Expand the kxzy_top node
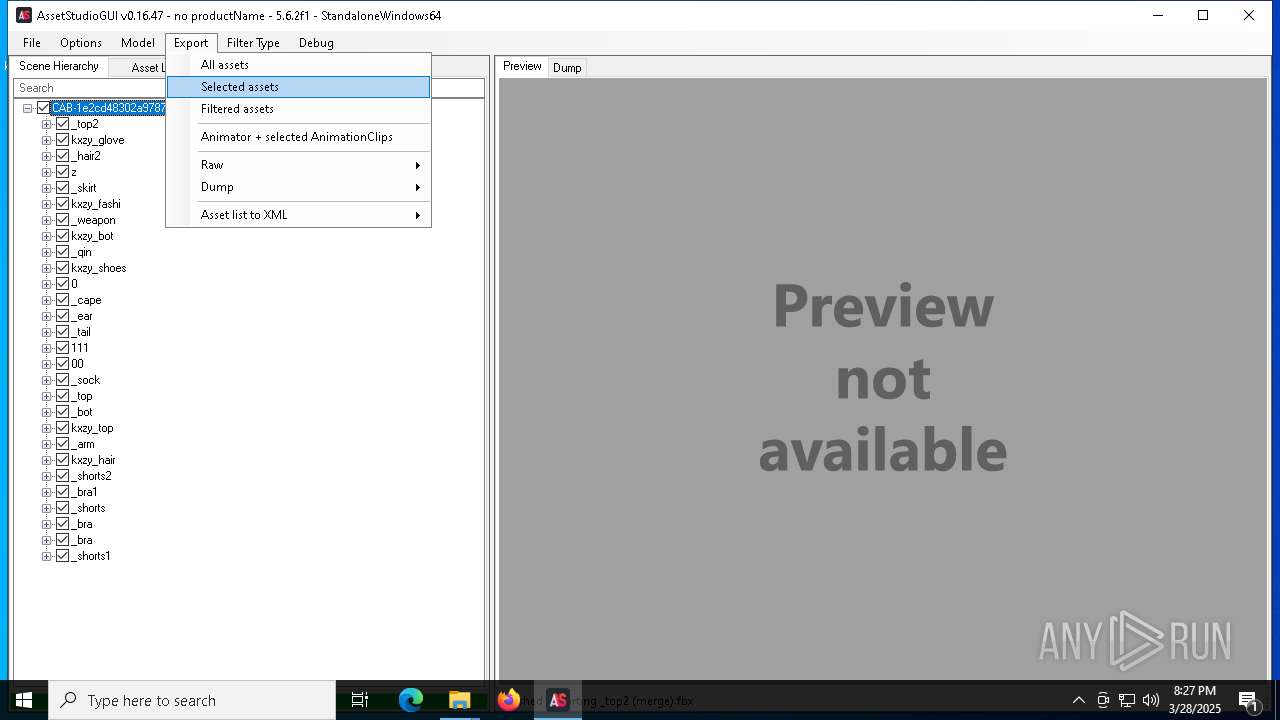1280x720 pixels. point(46,428)
